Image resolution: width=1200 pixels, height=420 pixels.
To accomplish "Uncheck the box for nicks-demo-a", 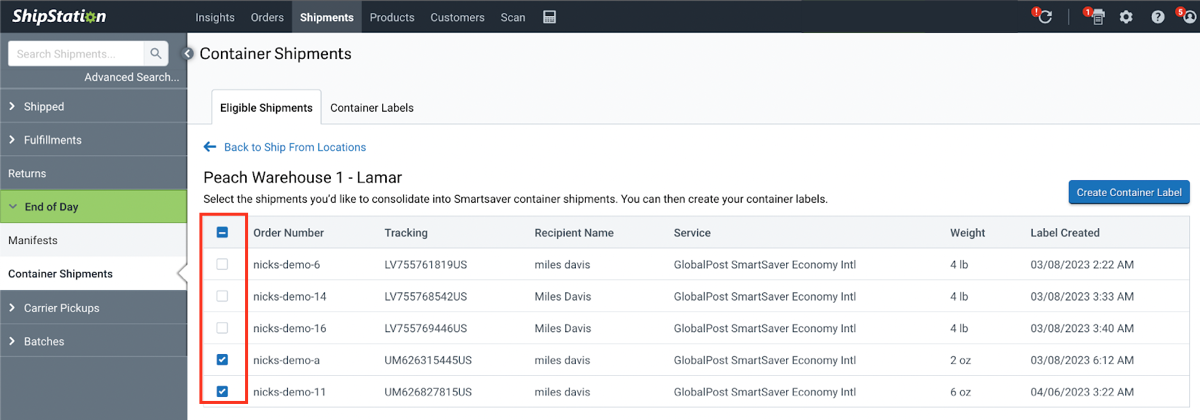I will tap(222, 360).
